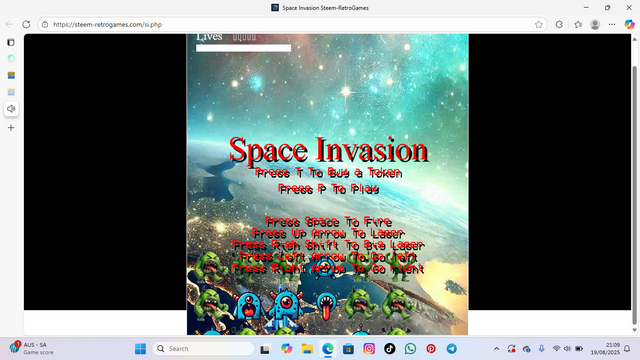Click the blue one-eyed monster with tongue

tap(327, 304)
